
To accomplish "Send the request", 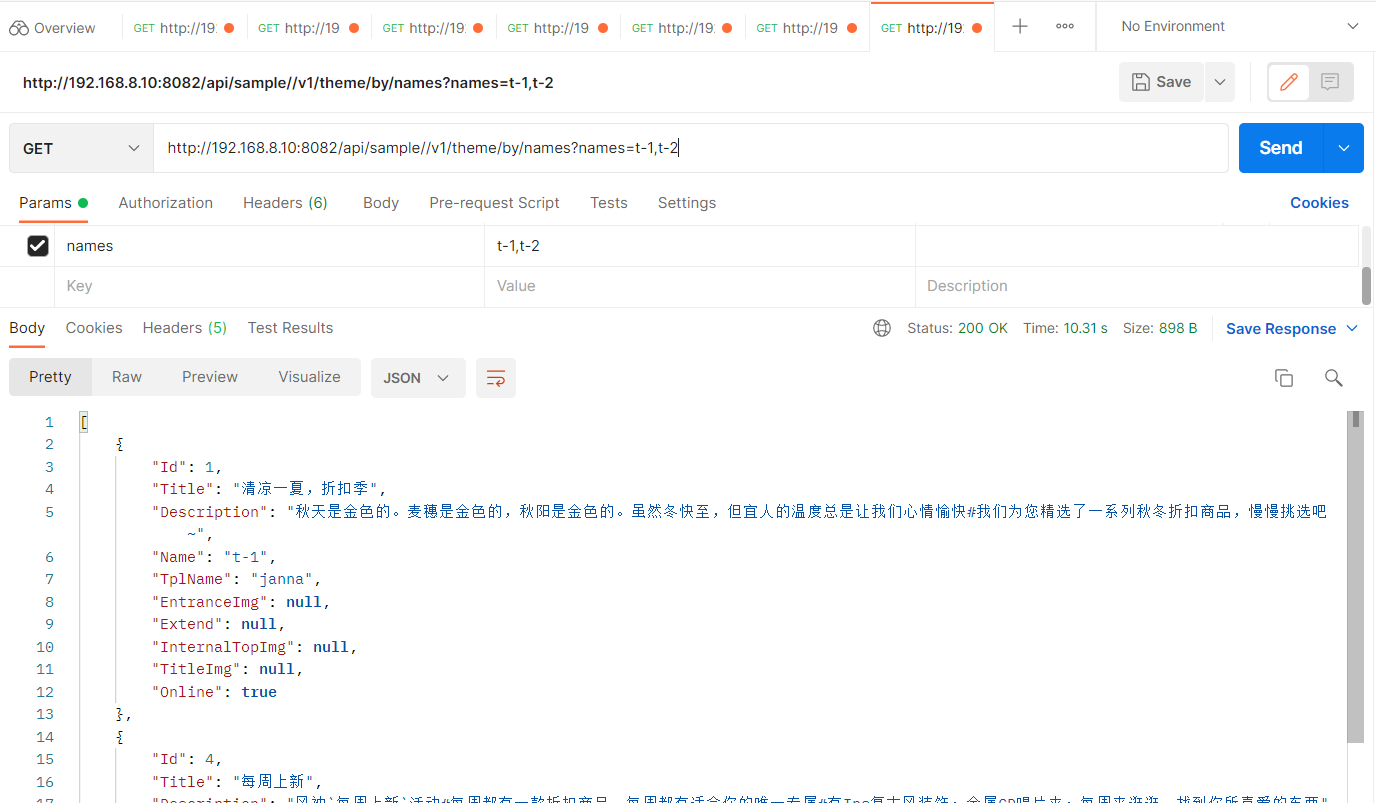I will pos(1280,147).
